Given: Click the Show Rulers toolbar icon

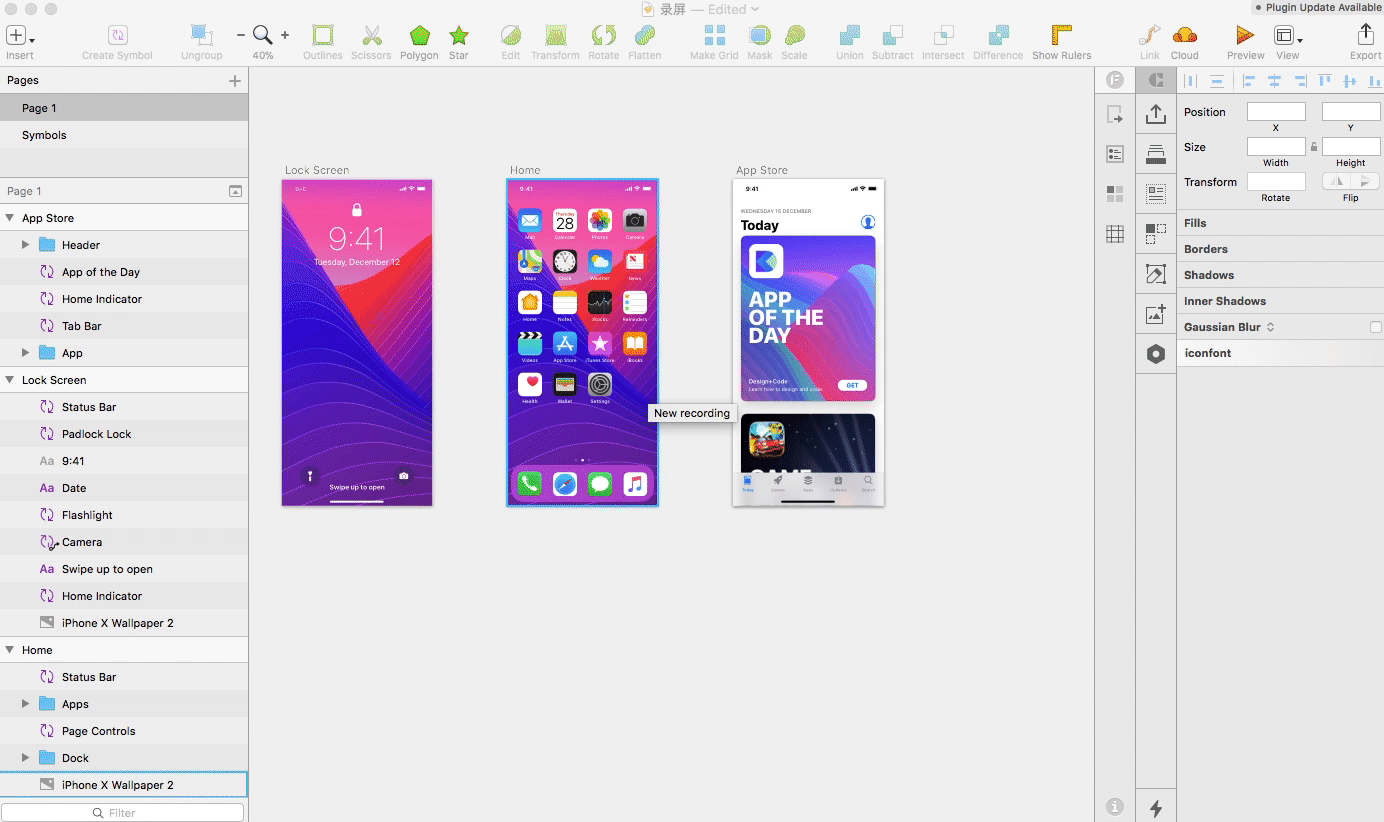Looking at the screenshot, I should coord(1061,37).
